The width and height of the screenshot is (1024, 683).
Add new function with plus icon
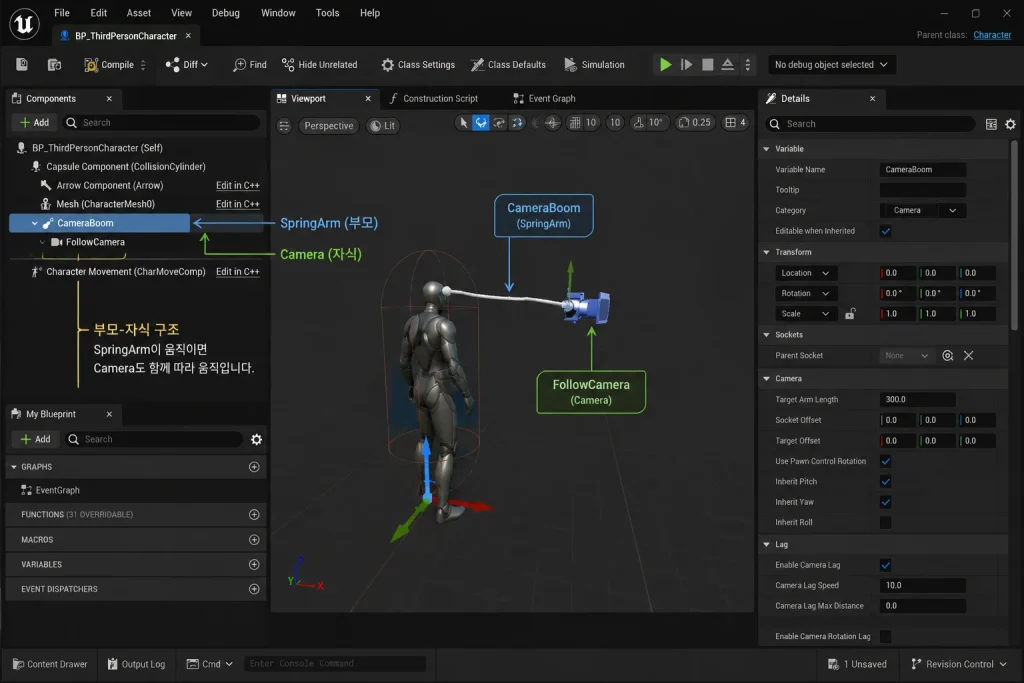[x=254, y=515]
